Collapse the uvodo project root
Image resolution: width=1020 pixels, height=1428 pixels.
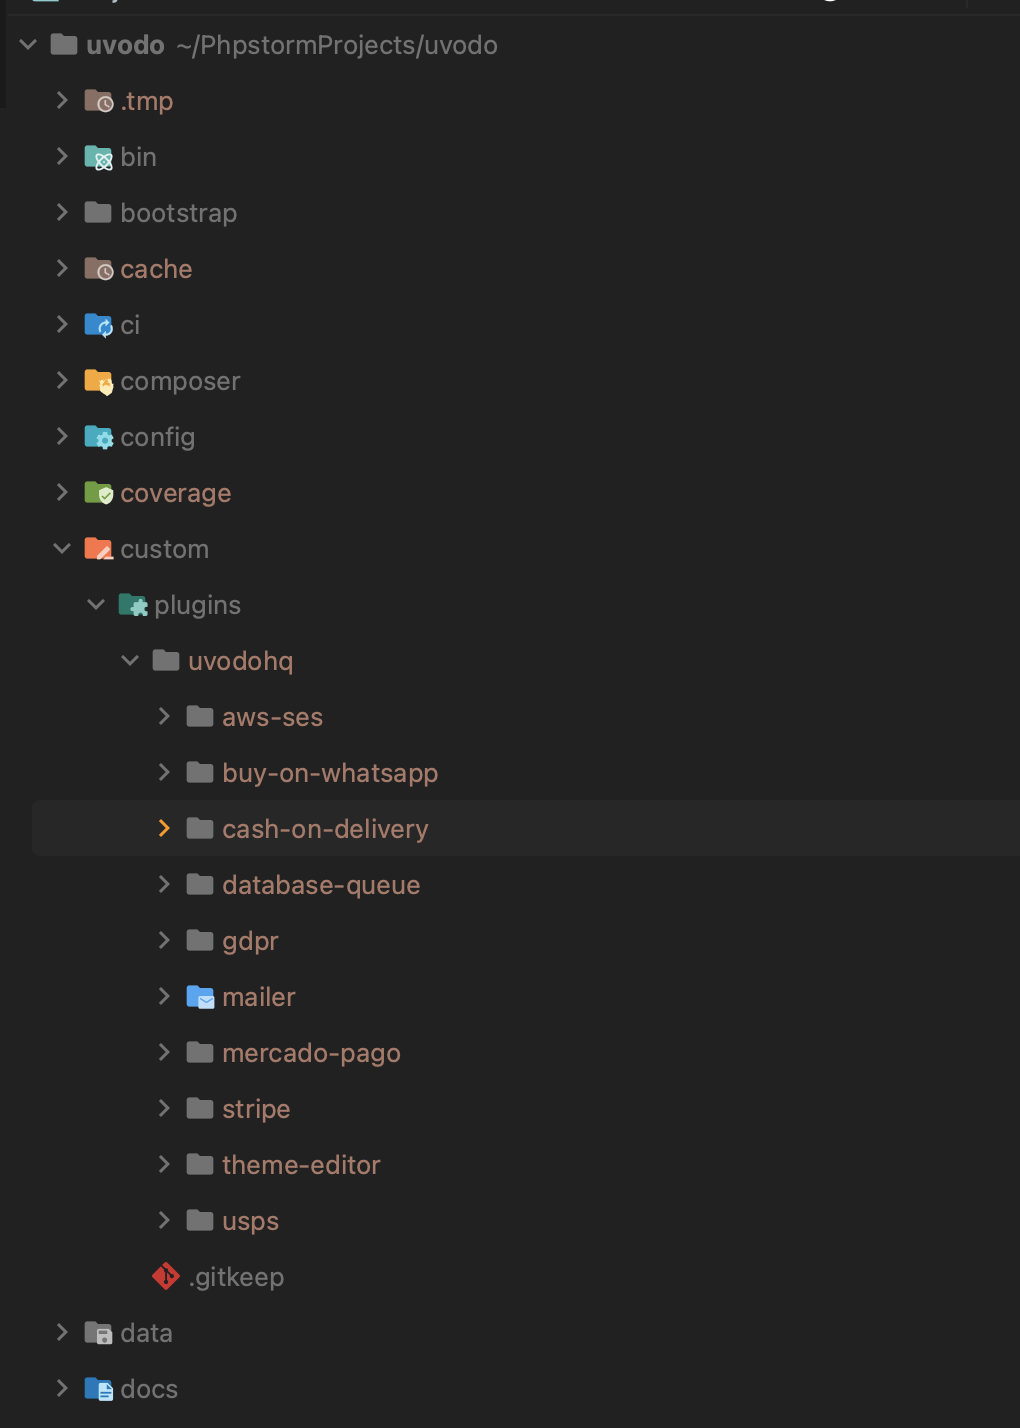tap(28, 45)
